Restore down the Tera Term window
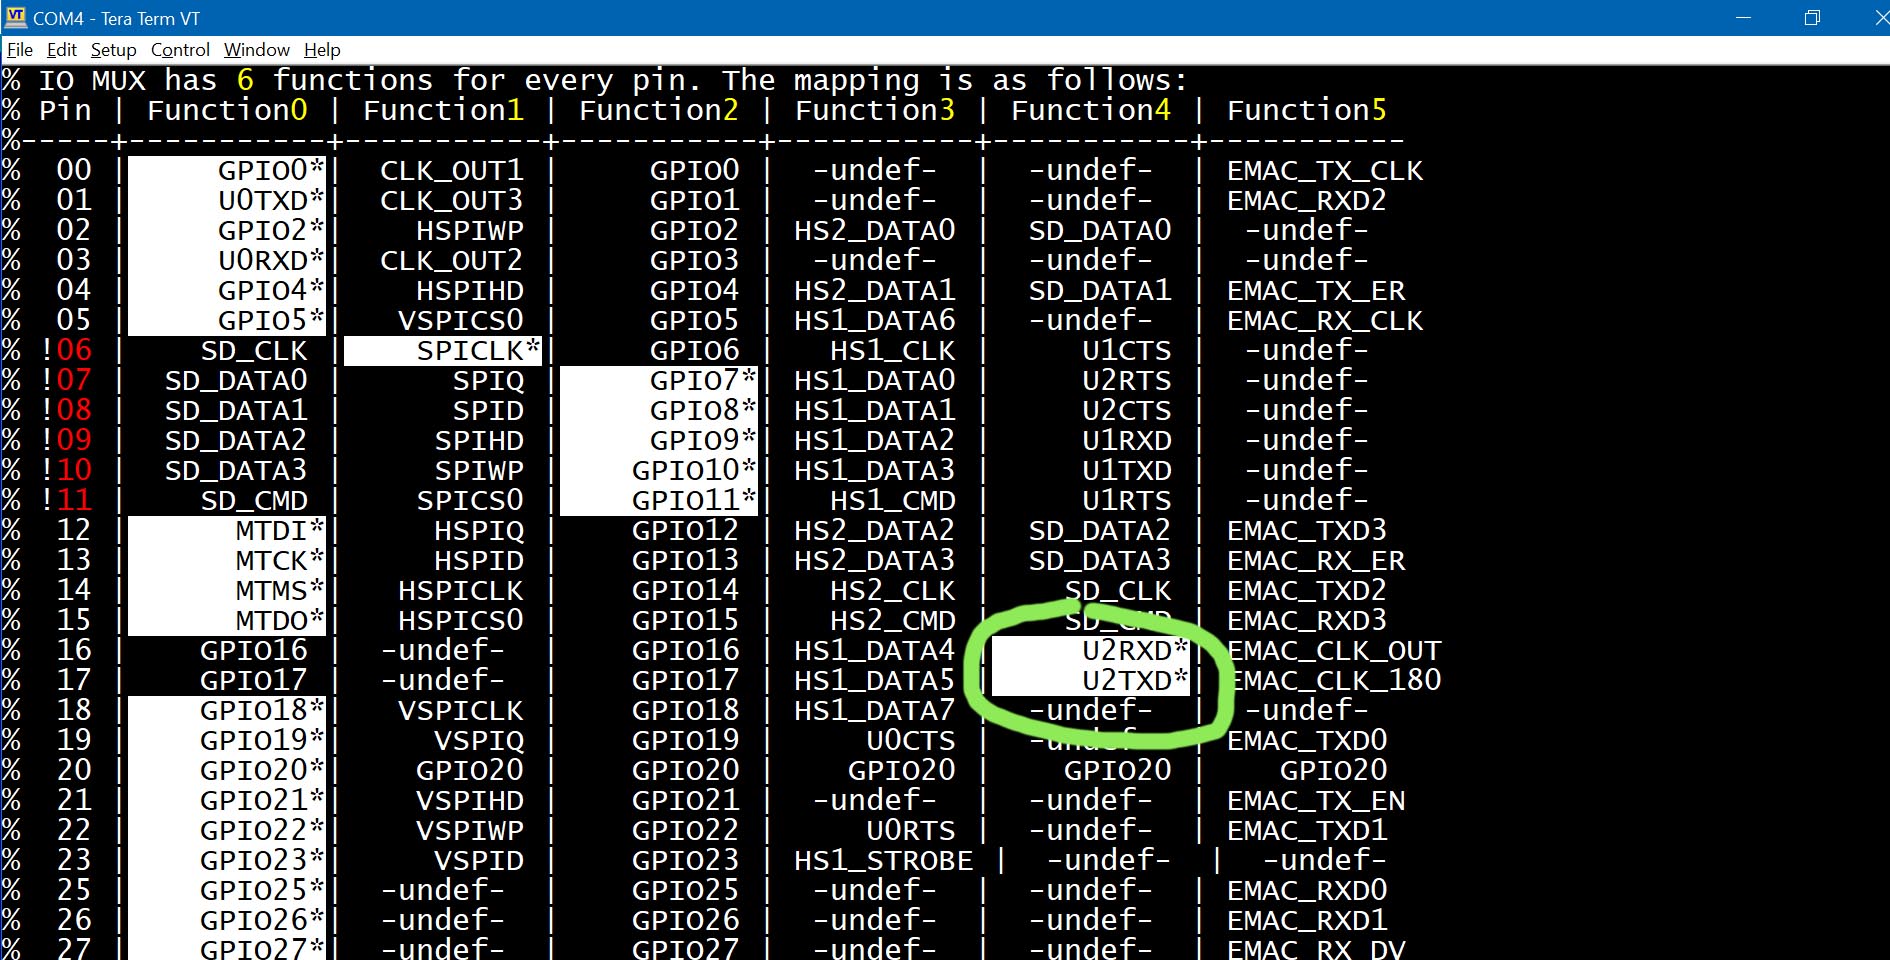 click(1812, 18)
